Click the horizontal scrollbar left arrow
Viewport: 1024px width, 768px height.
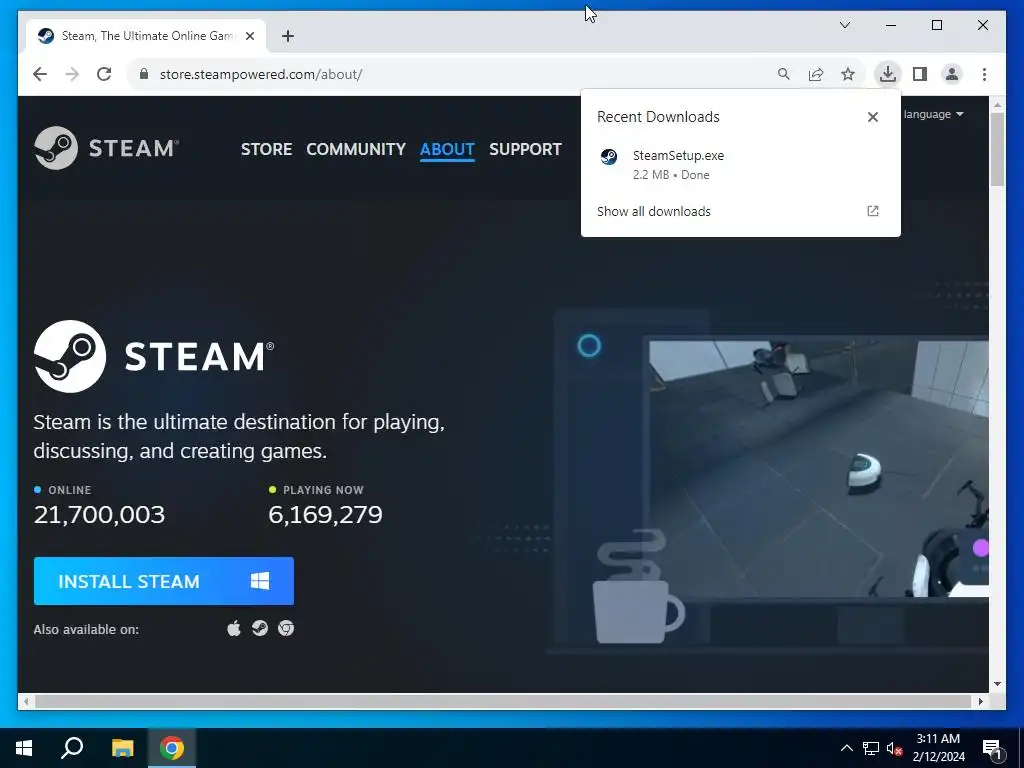click(26, 701)
